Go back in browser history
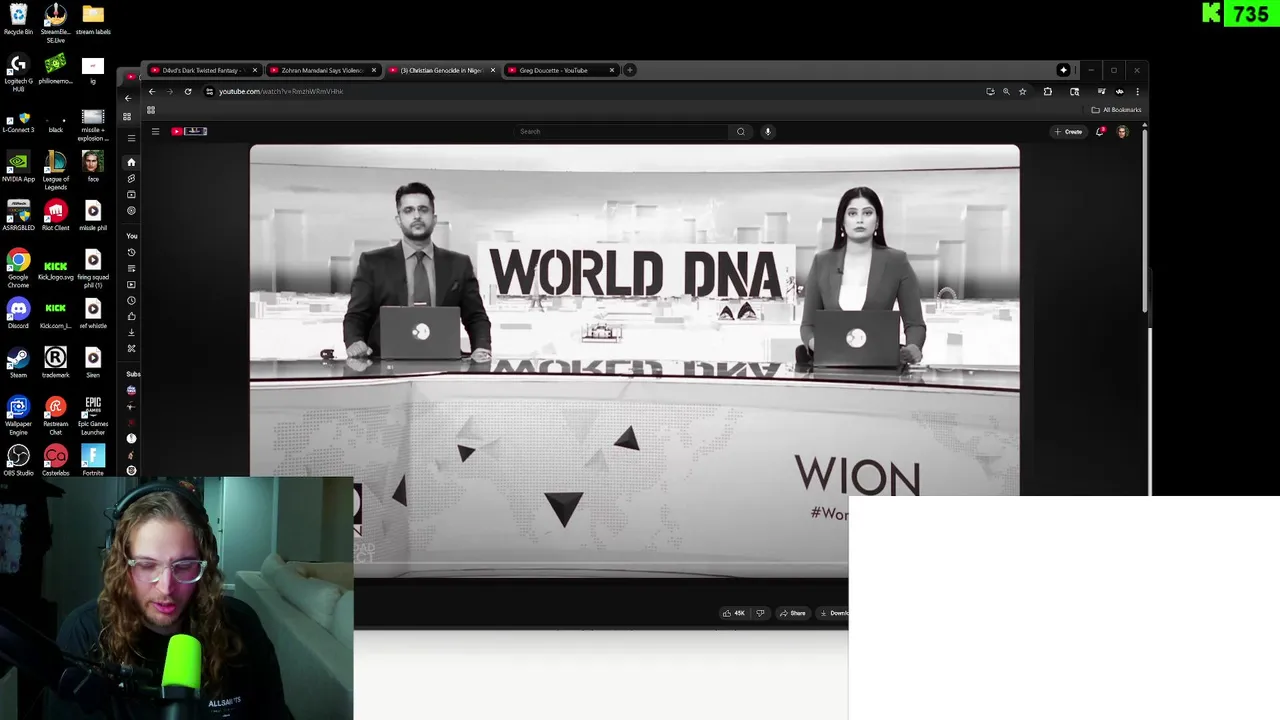 pos(152,91)
